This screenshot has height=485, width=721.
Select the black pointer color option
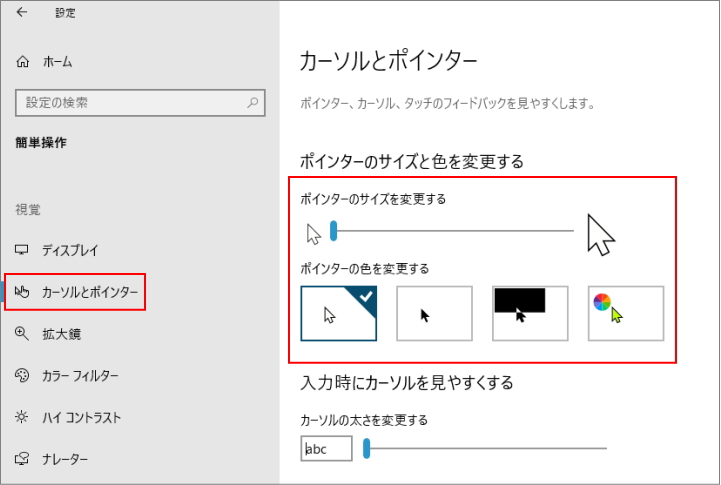(434, 314)
